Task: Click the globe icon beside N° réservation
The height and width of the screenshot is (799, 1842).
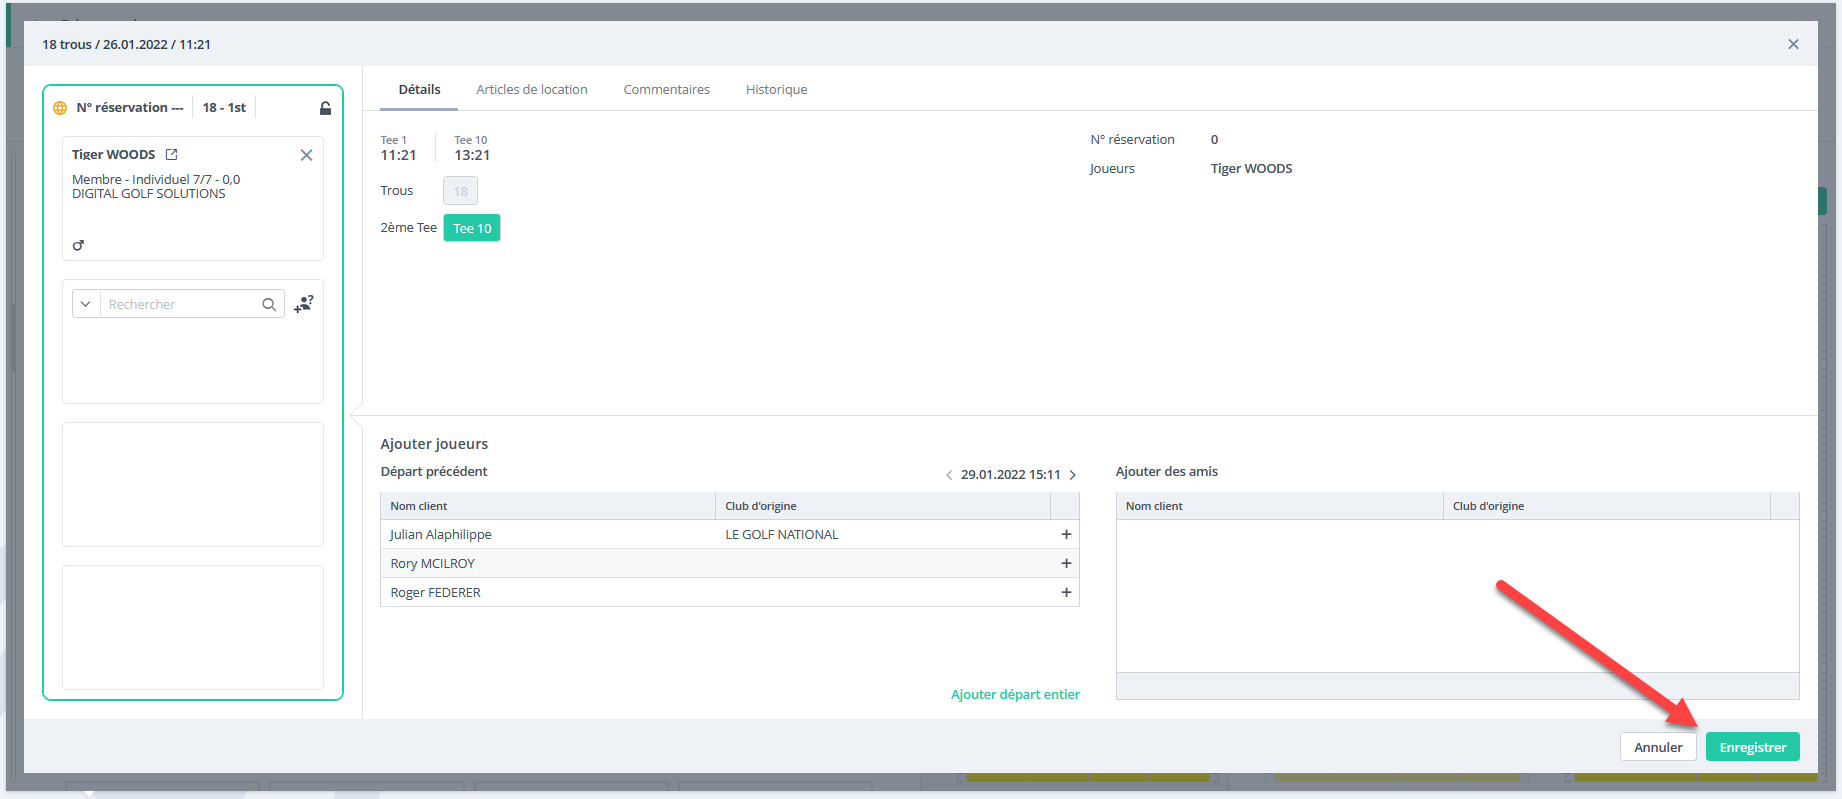Action: [x=60, y=108]
